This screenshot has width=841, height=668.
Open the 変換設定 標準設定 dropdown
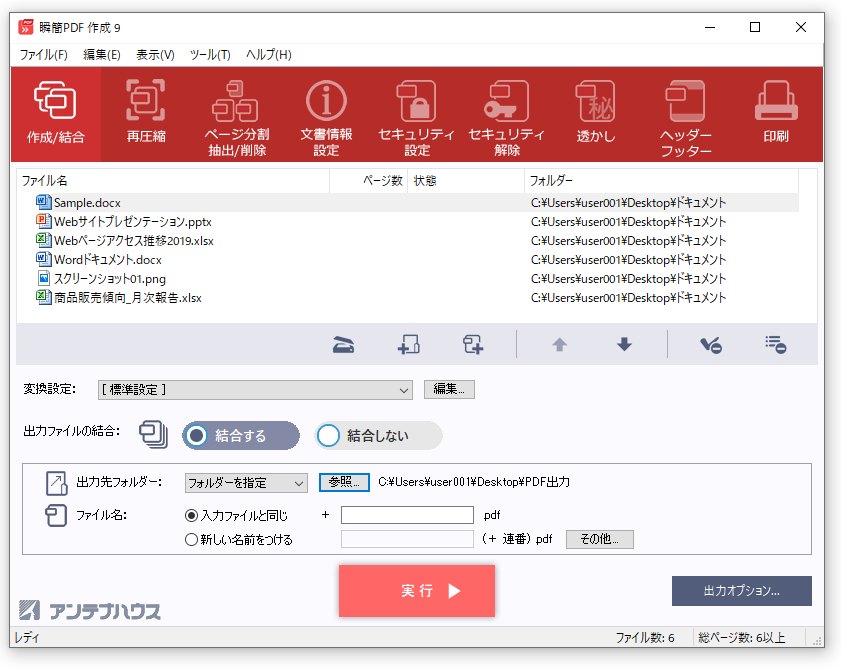(255, 390)
